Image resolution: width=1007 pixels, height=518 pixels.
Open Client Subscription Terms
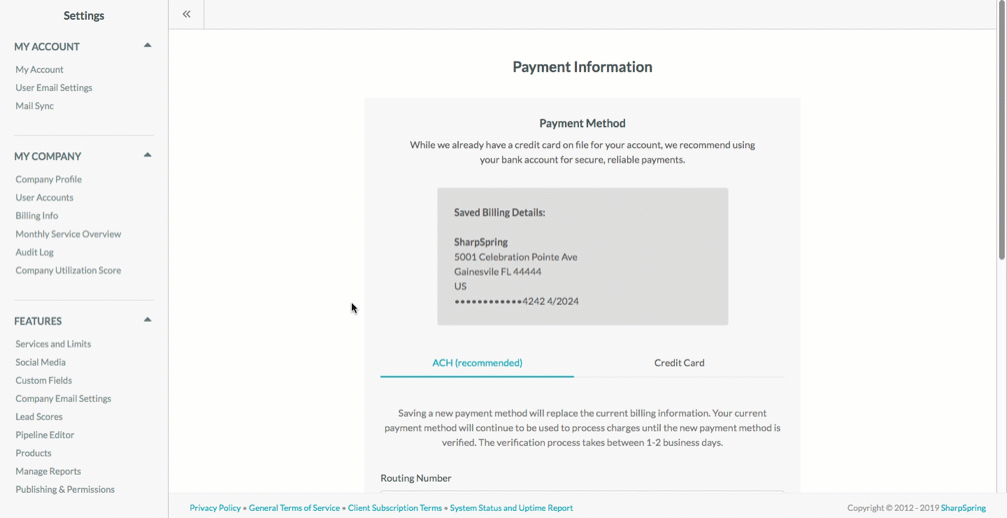(x=395, y=508)
